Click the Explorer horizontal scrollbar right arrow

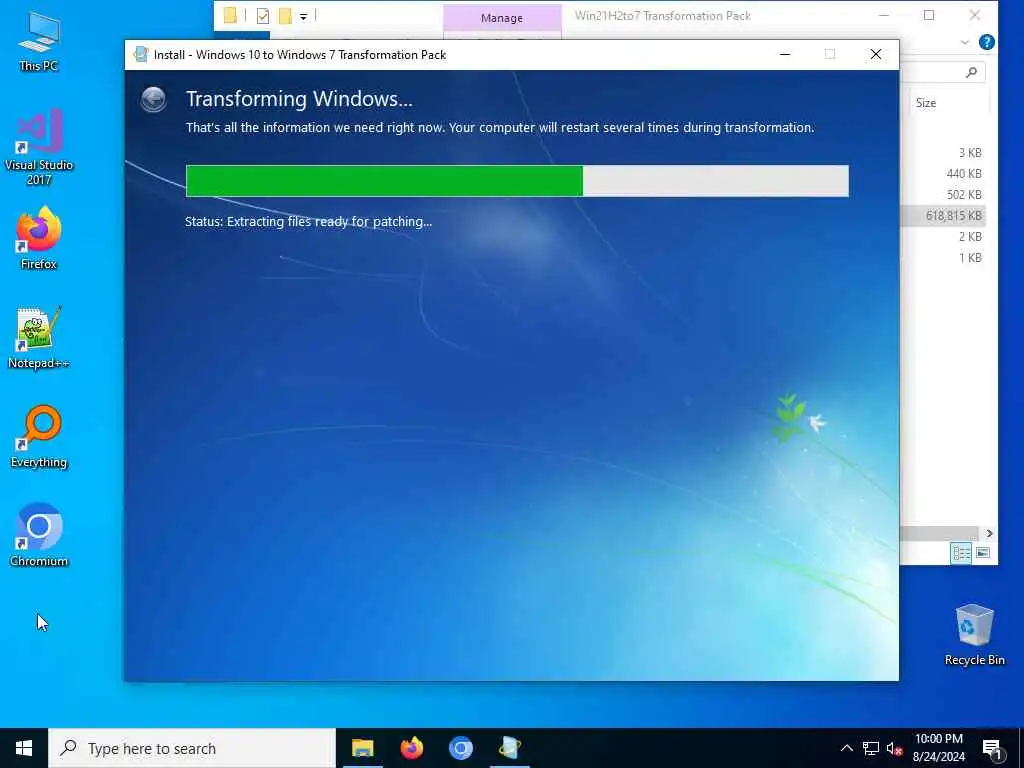point(989,534)
